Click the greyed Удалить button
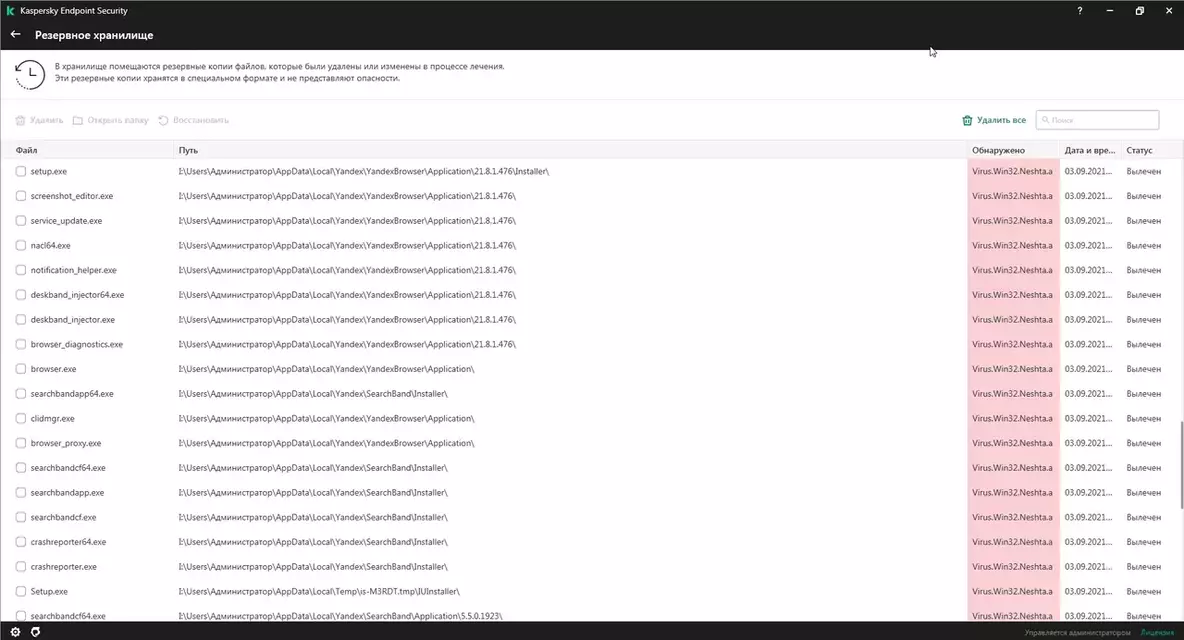This screenshot has height=640, width=1184. coord(39,120)
